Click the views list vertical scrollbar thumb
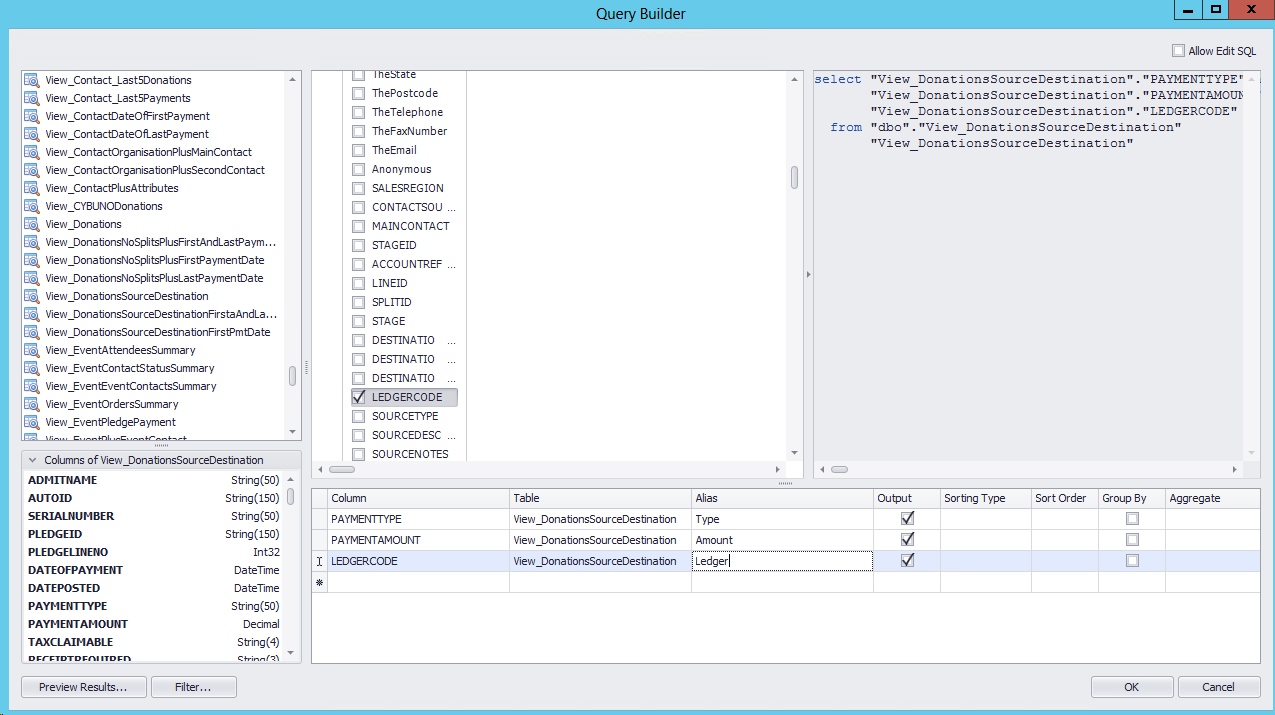 (x=292, y=376)
